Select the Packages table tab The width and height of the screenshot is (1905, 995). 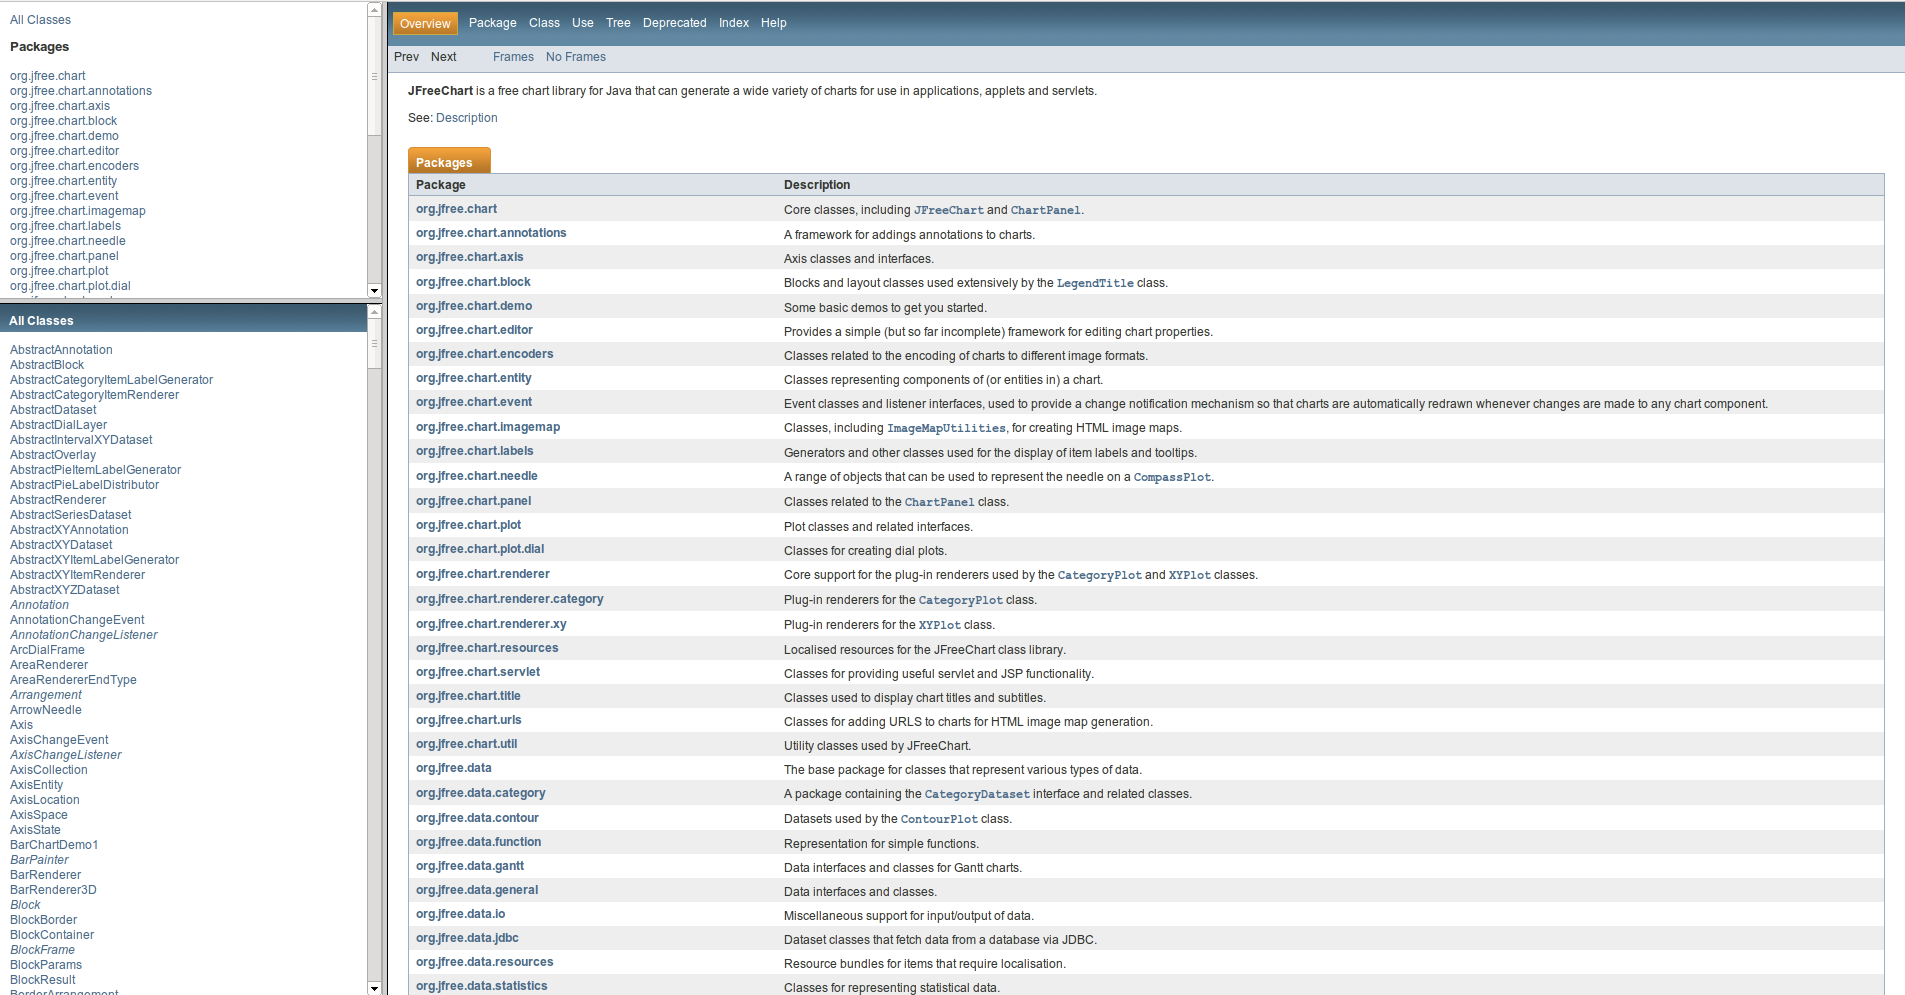(x=449, y=162)
